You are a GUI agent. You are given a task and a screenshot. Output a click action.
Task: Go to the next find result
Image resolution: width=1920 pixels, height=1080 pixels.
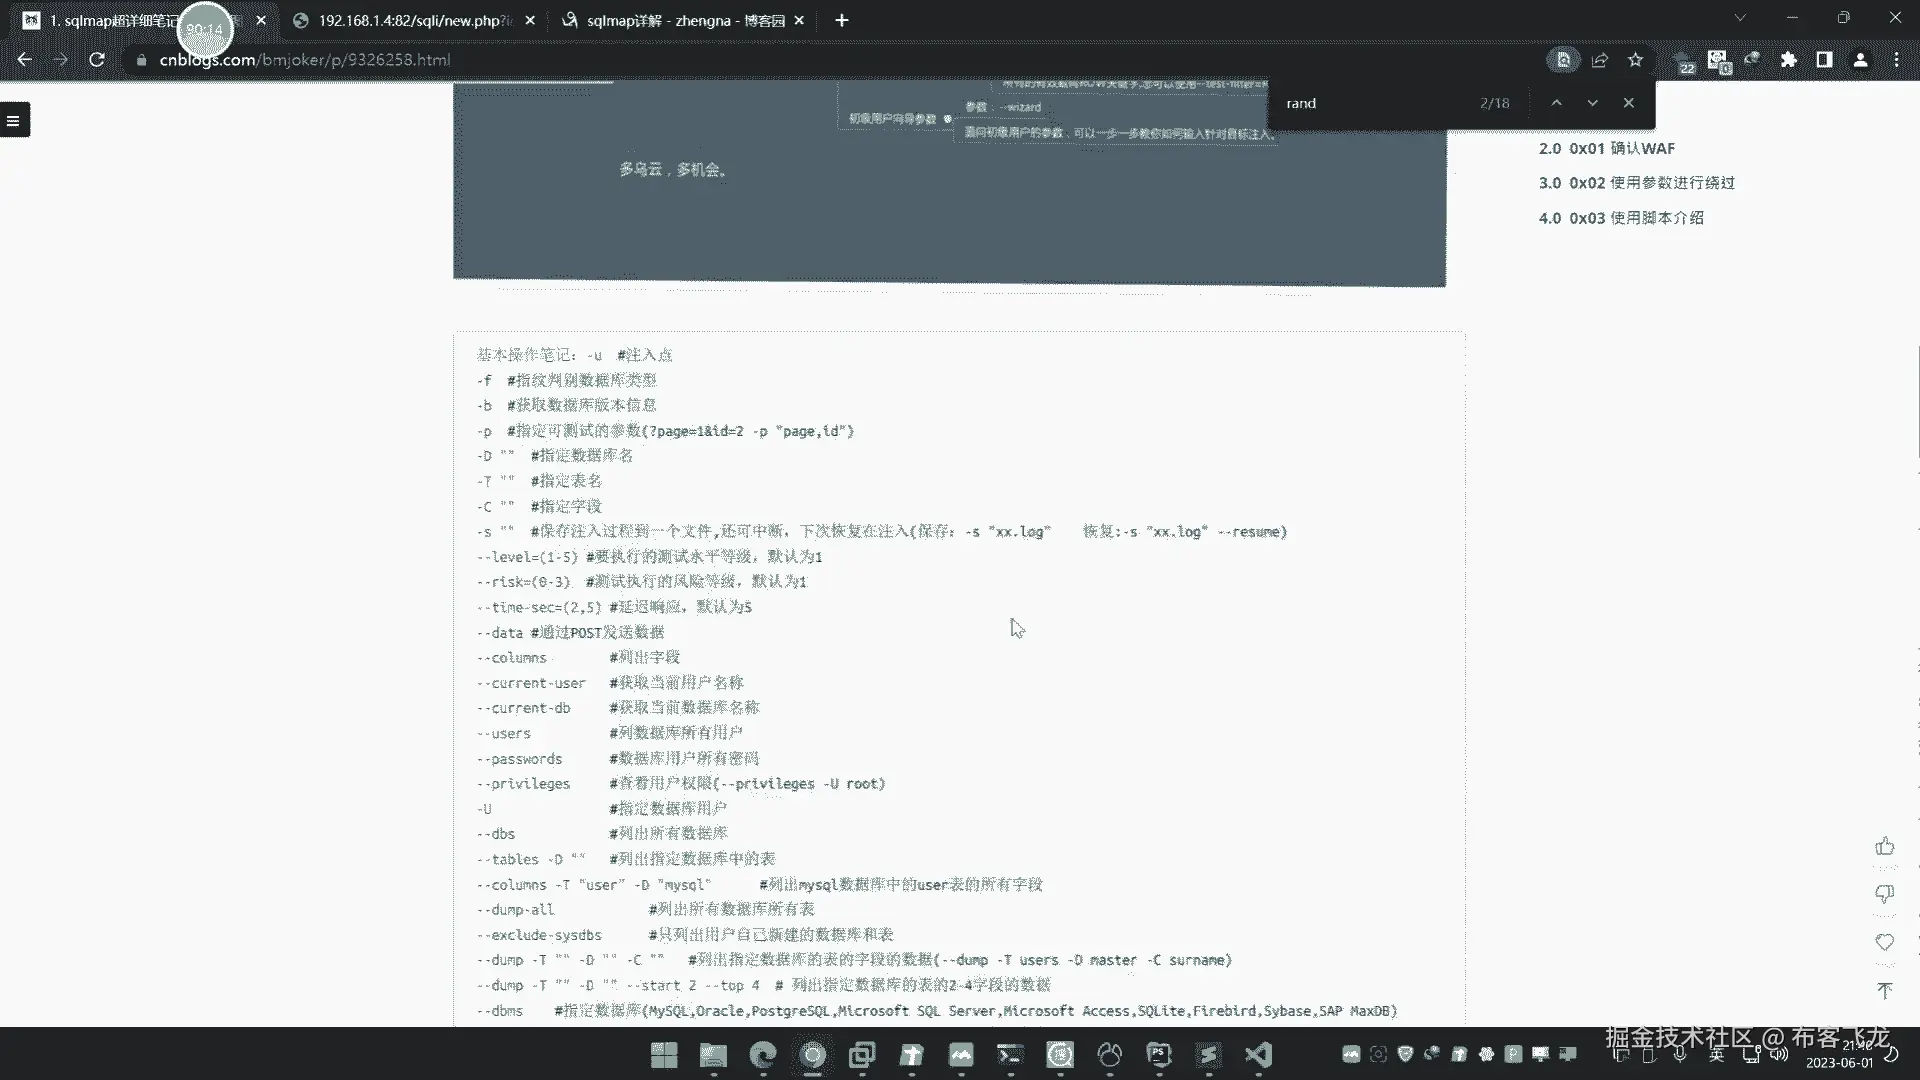coord(1592,103)
